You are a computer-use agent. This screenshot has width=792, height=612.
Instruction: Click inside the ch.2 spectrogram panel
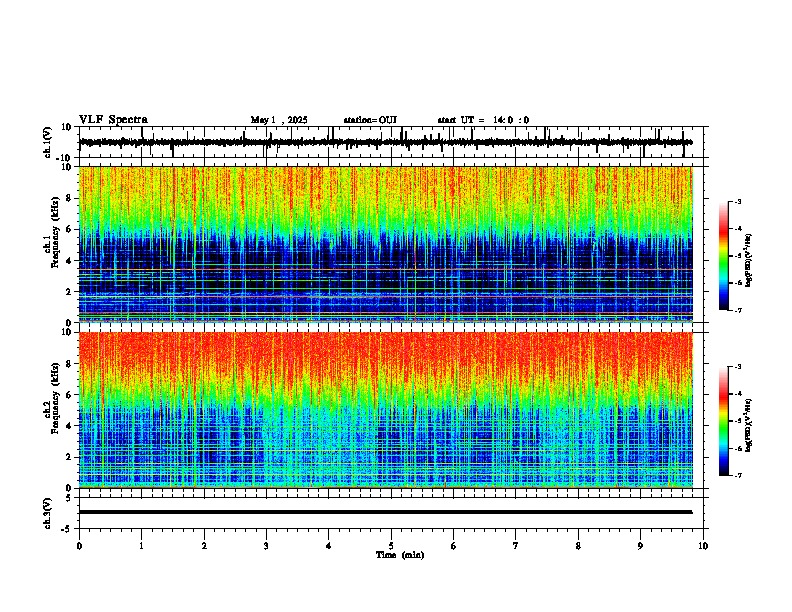click(386, 410)
